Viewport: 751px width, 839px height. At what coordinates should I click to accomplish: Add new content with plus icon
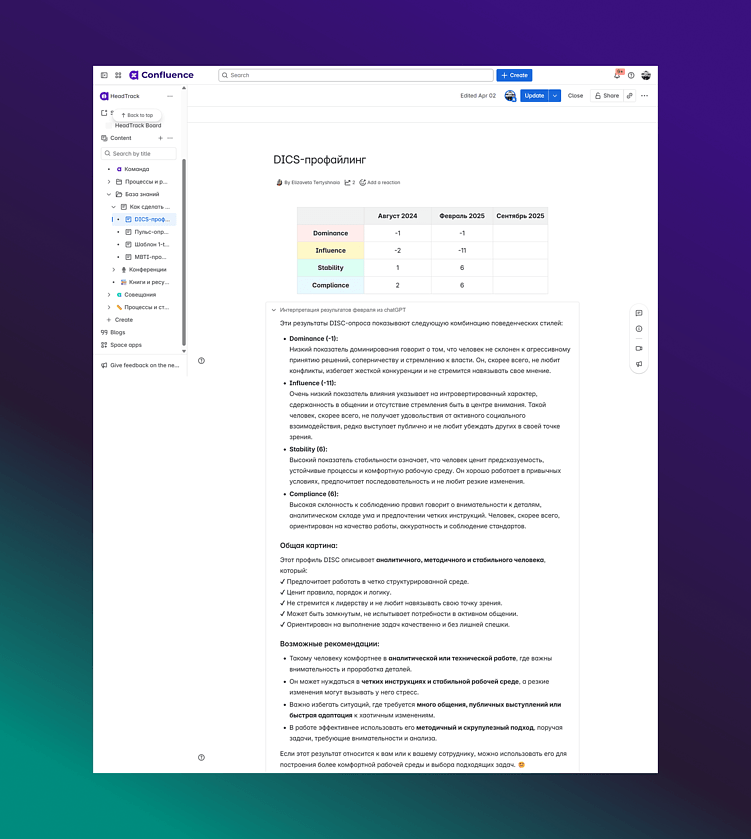160,138
